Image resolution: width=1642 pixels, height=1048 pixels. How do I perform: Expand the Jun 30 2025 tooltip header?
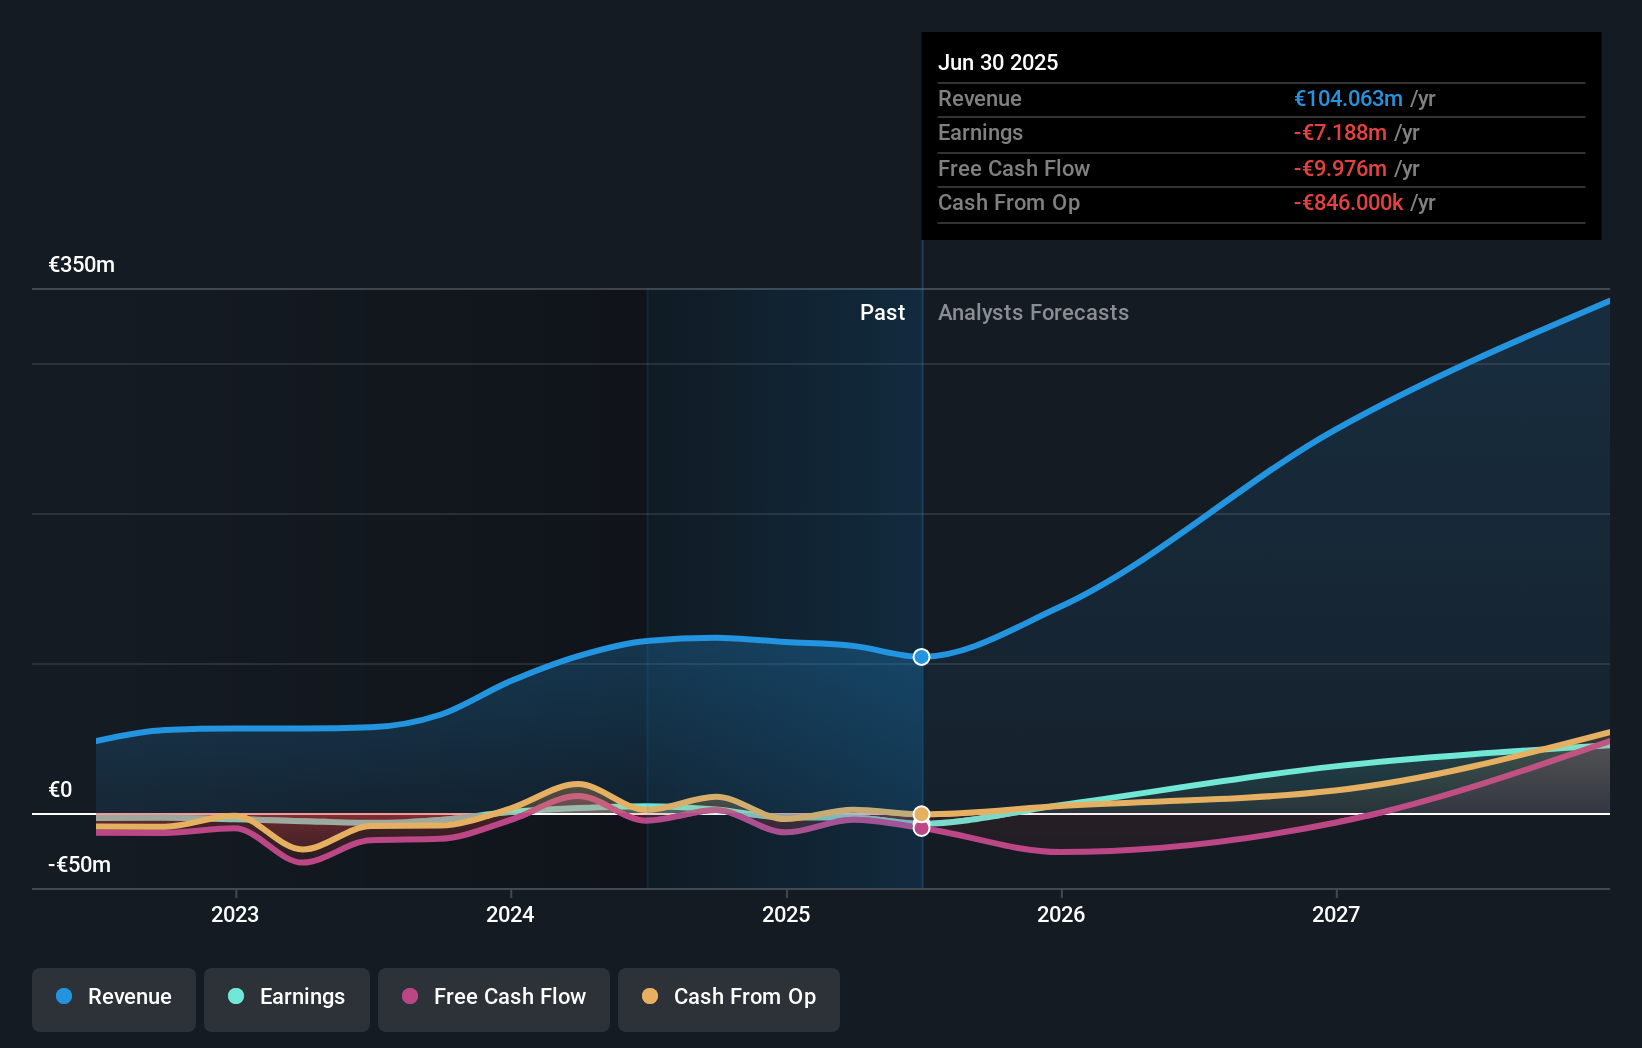coord(998,62)
